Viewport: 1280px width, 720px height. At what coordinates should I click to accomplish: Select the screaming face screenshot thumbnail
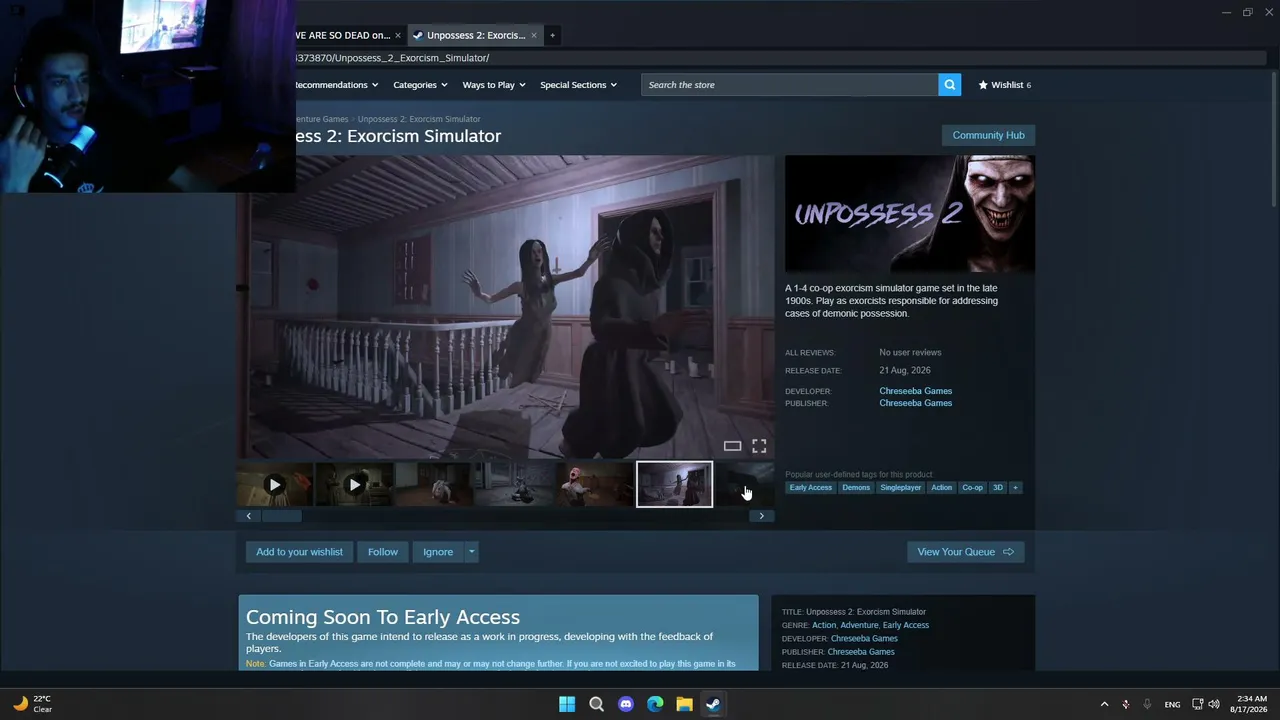[594, 485]
